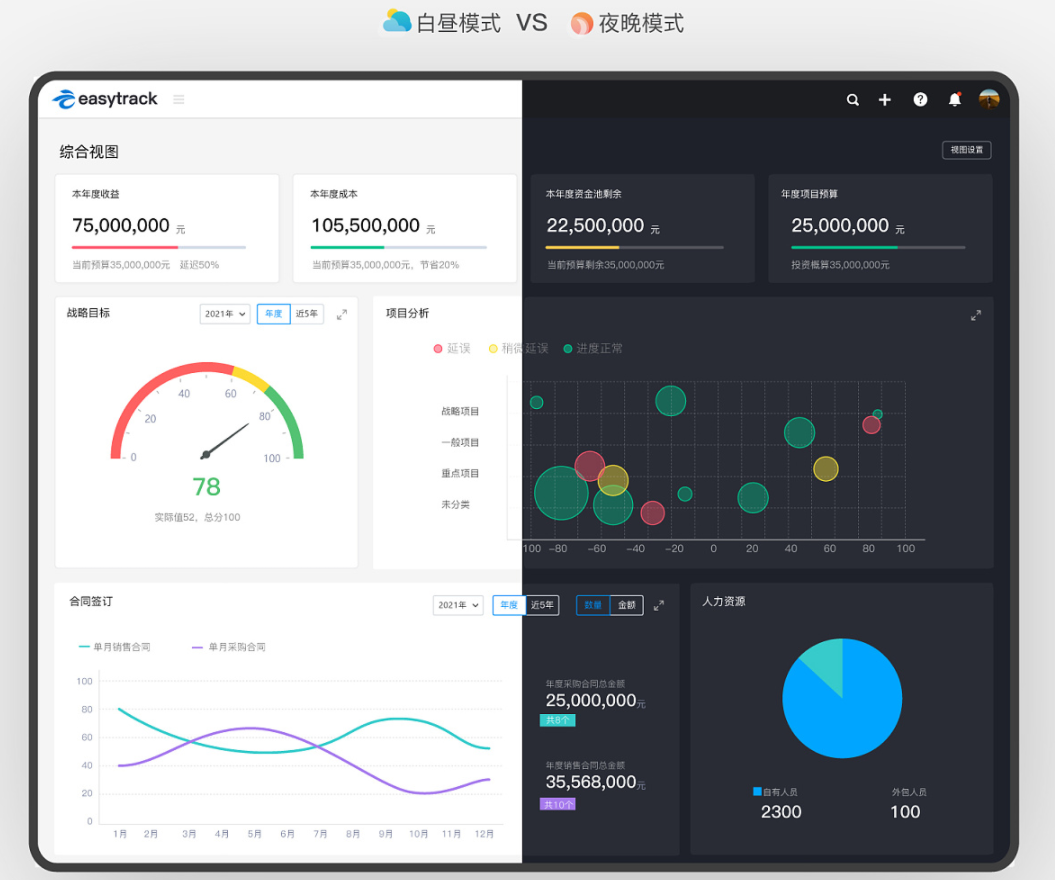This screenshot has height=880, width=1055.
Task: Click the gauge needle pointer
Action: pyautogui.click(x=225, y=441)
